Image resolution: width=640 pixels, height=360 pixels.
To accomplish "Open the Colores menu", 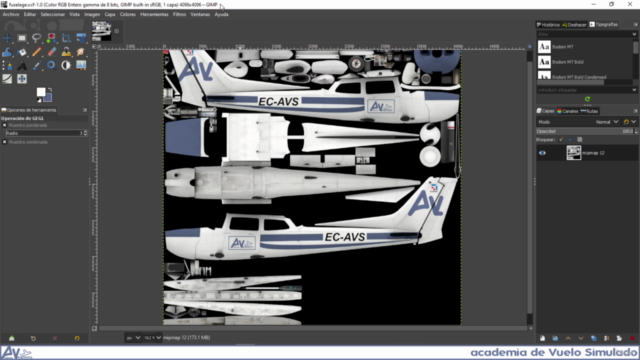I will click(127, 14).
